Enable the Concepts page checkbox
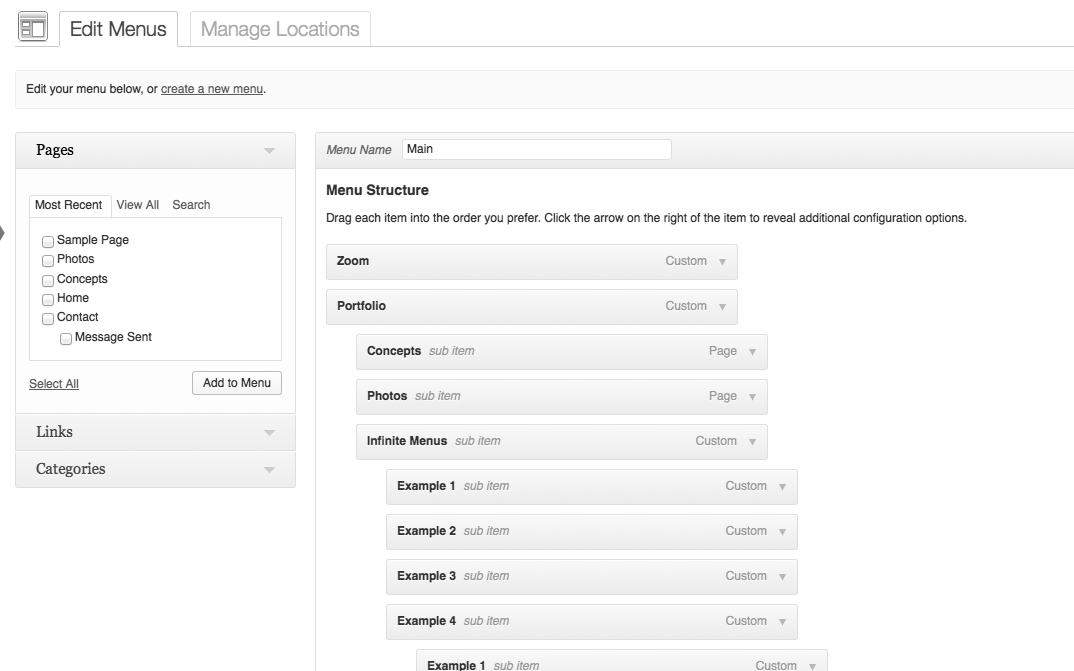 [48, 280]
